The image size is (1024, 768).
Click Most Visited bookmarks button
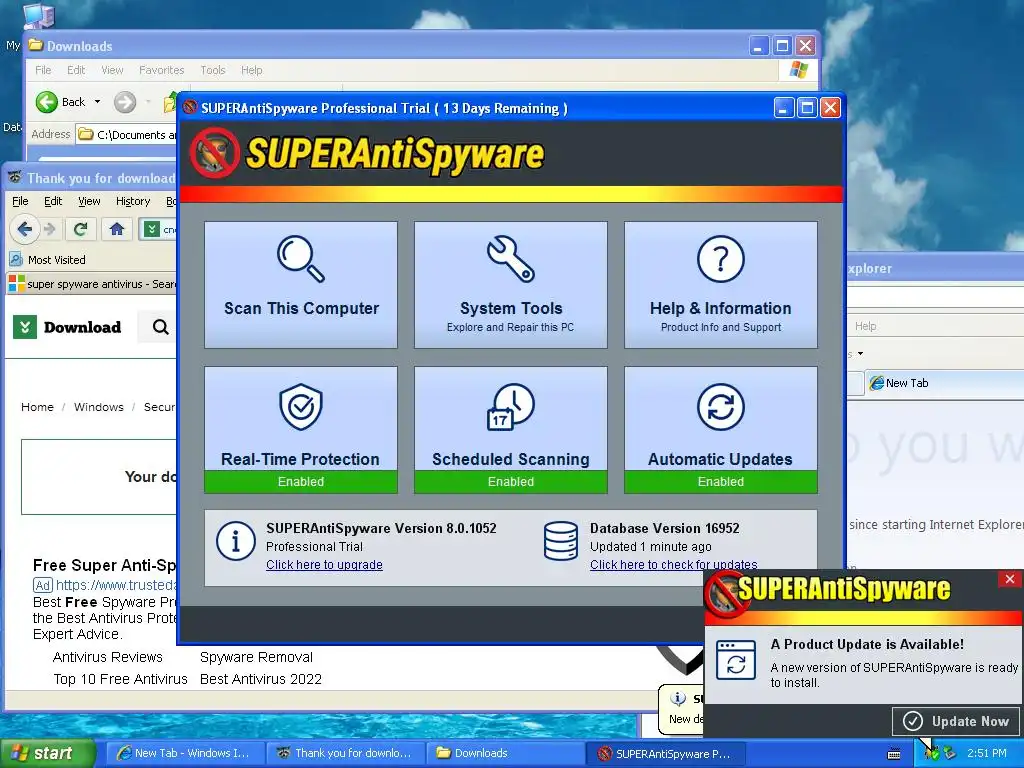(x=48, y=259)
